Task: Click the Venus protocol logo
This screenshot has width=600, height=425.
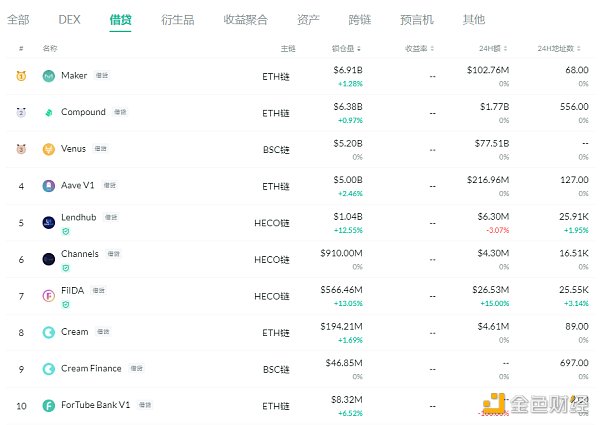Action: [49, 149]
